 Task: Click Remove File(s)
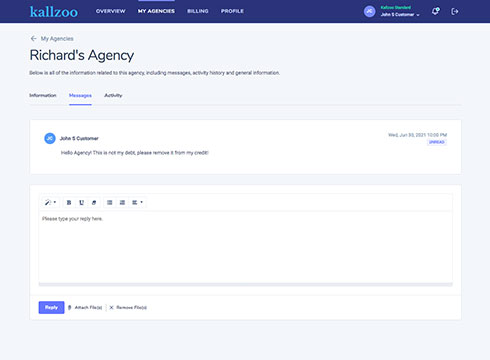(x=128, y=307)
